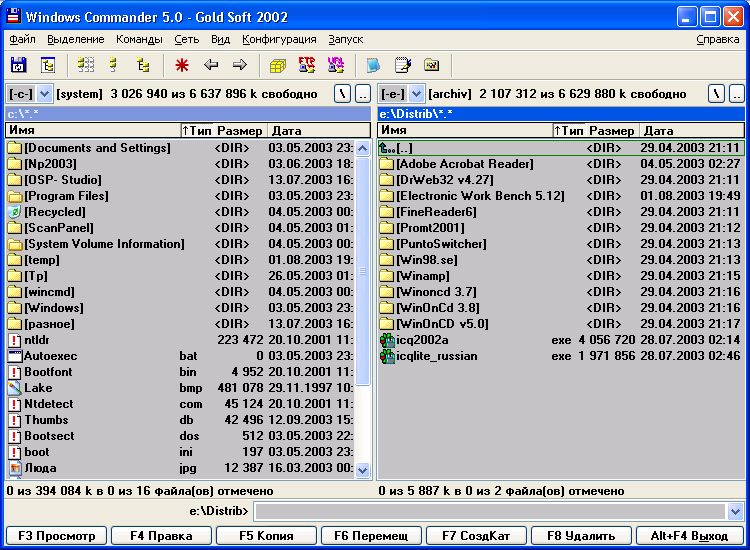
Task: Select Recycled folder recycle bin icon
Action: click(x=15, y=212)
